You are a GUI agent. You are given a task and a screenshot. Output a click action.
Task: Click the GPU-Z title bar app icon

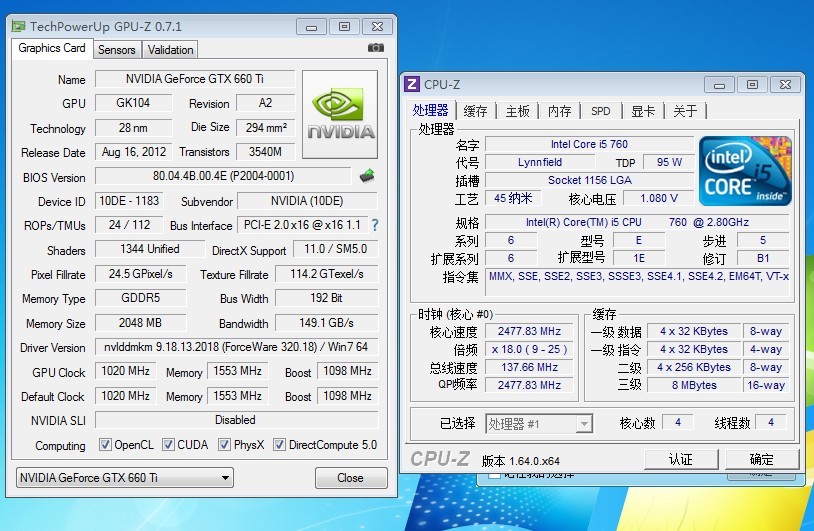[19, 26]
